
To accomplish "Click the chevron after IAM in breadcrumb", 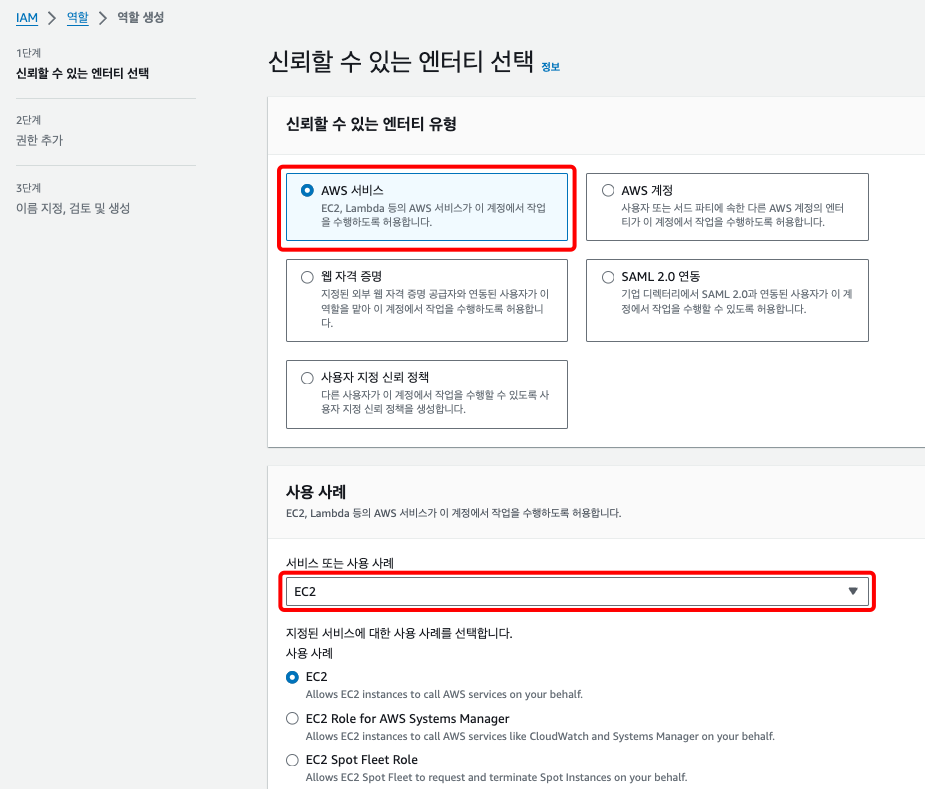I will pyautogui.click(x=52, y=17).
